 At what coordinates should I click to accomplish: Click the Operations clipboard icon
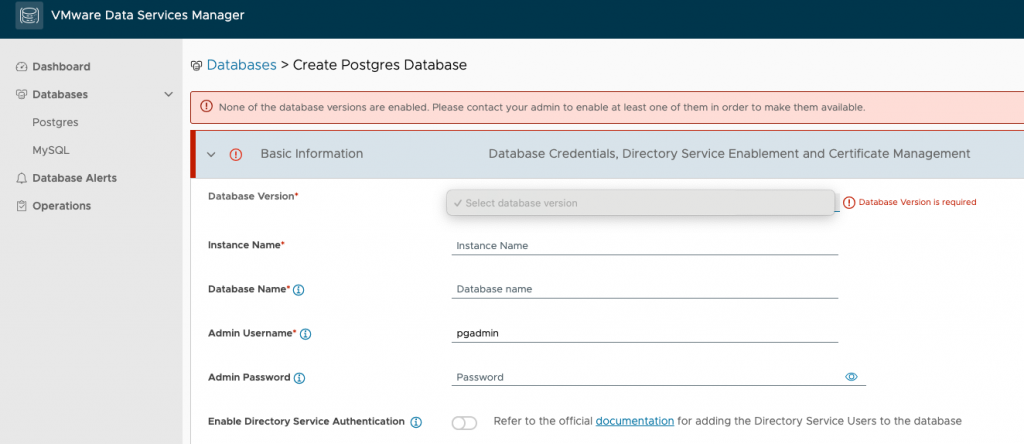click(x=22, y=206)
